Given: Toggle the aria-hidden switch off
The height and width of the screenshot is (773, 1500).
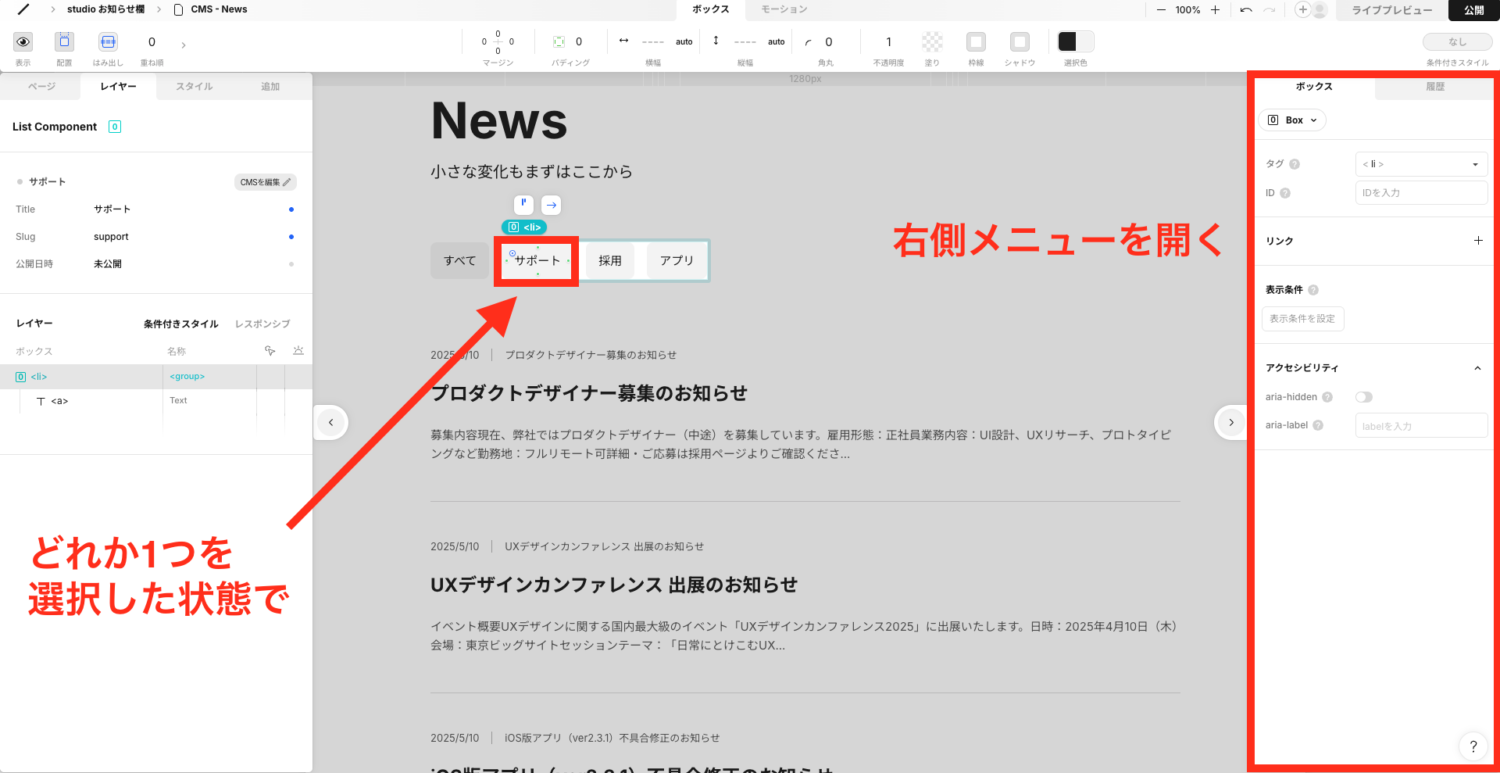Looking at the screenshot, I should 1364,397.
